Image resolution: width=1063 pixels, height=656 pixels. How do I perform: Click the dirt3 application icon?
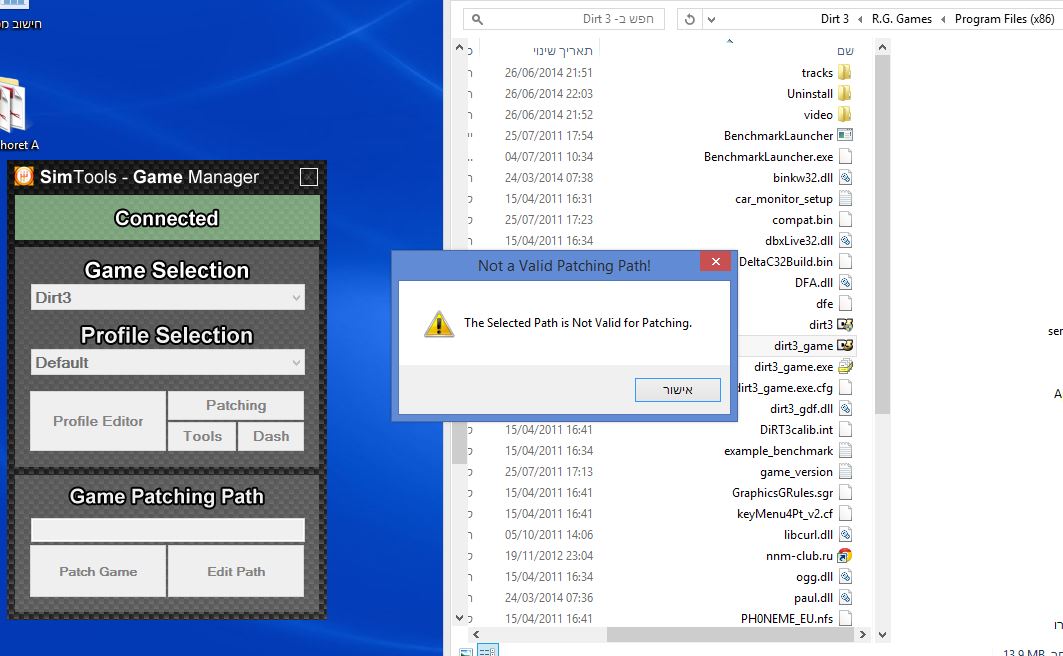coord(845,324)
